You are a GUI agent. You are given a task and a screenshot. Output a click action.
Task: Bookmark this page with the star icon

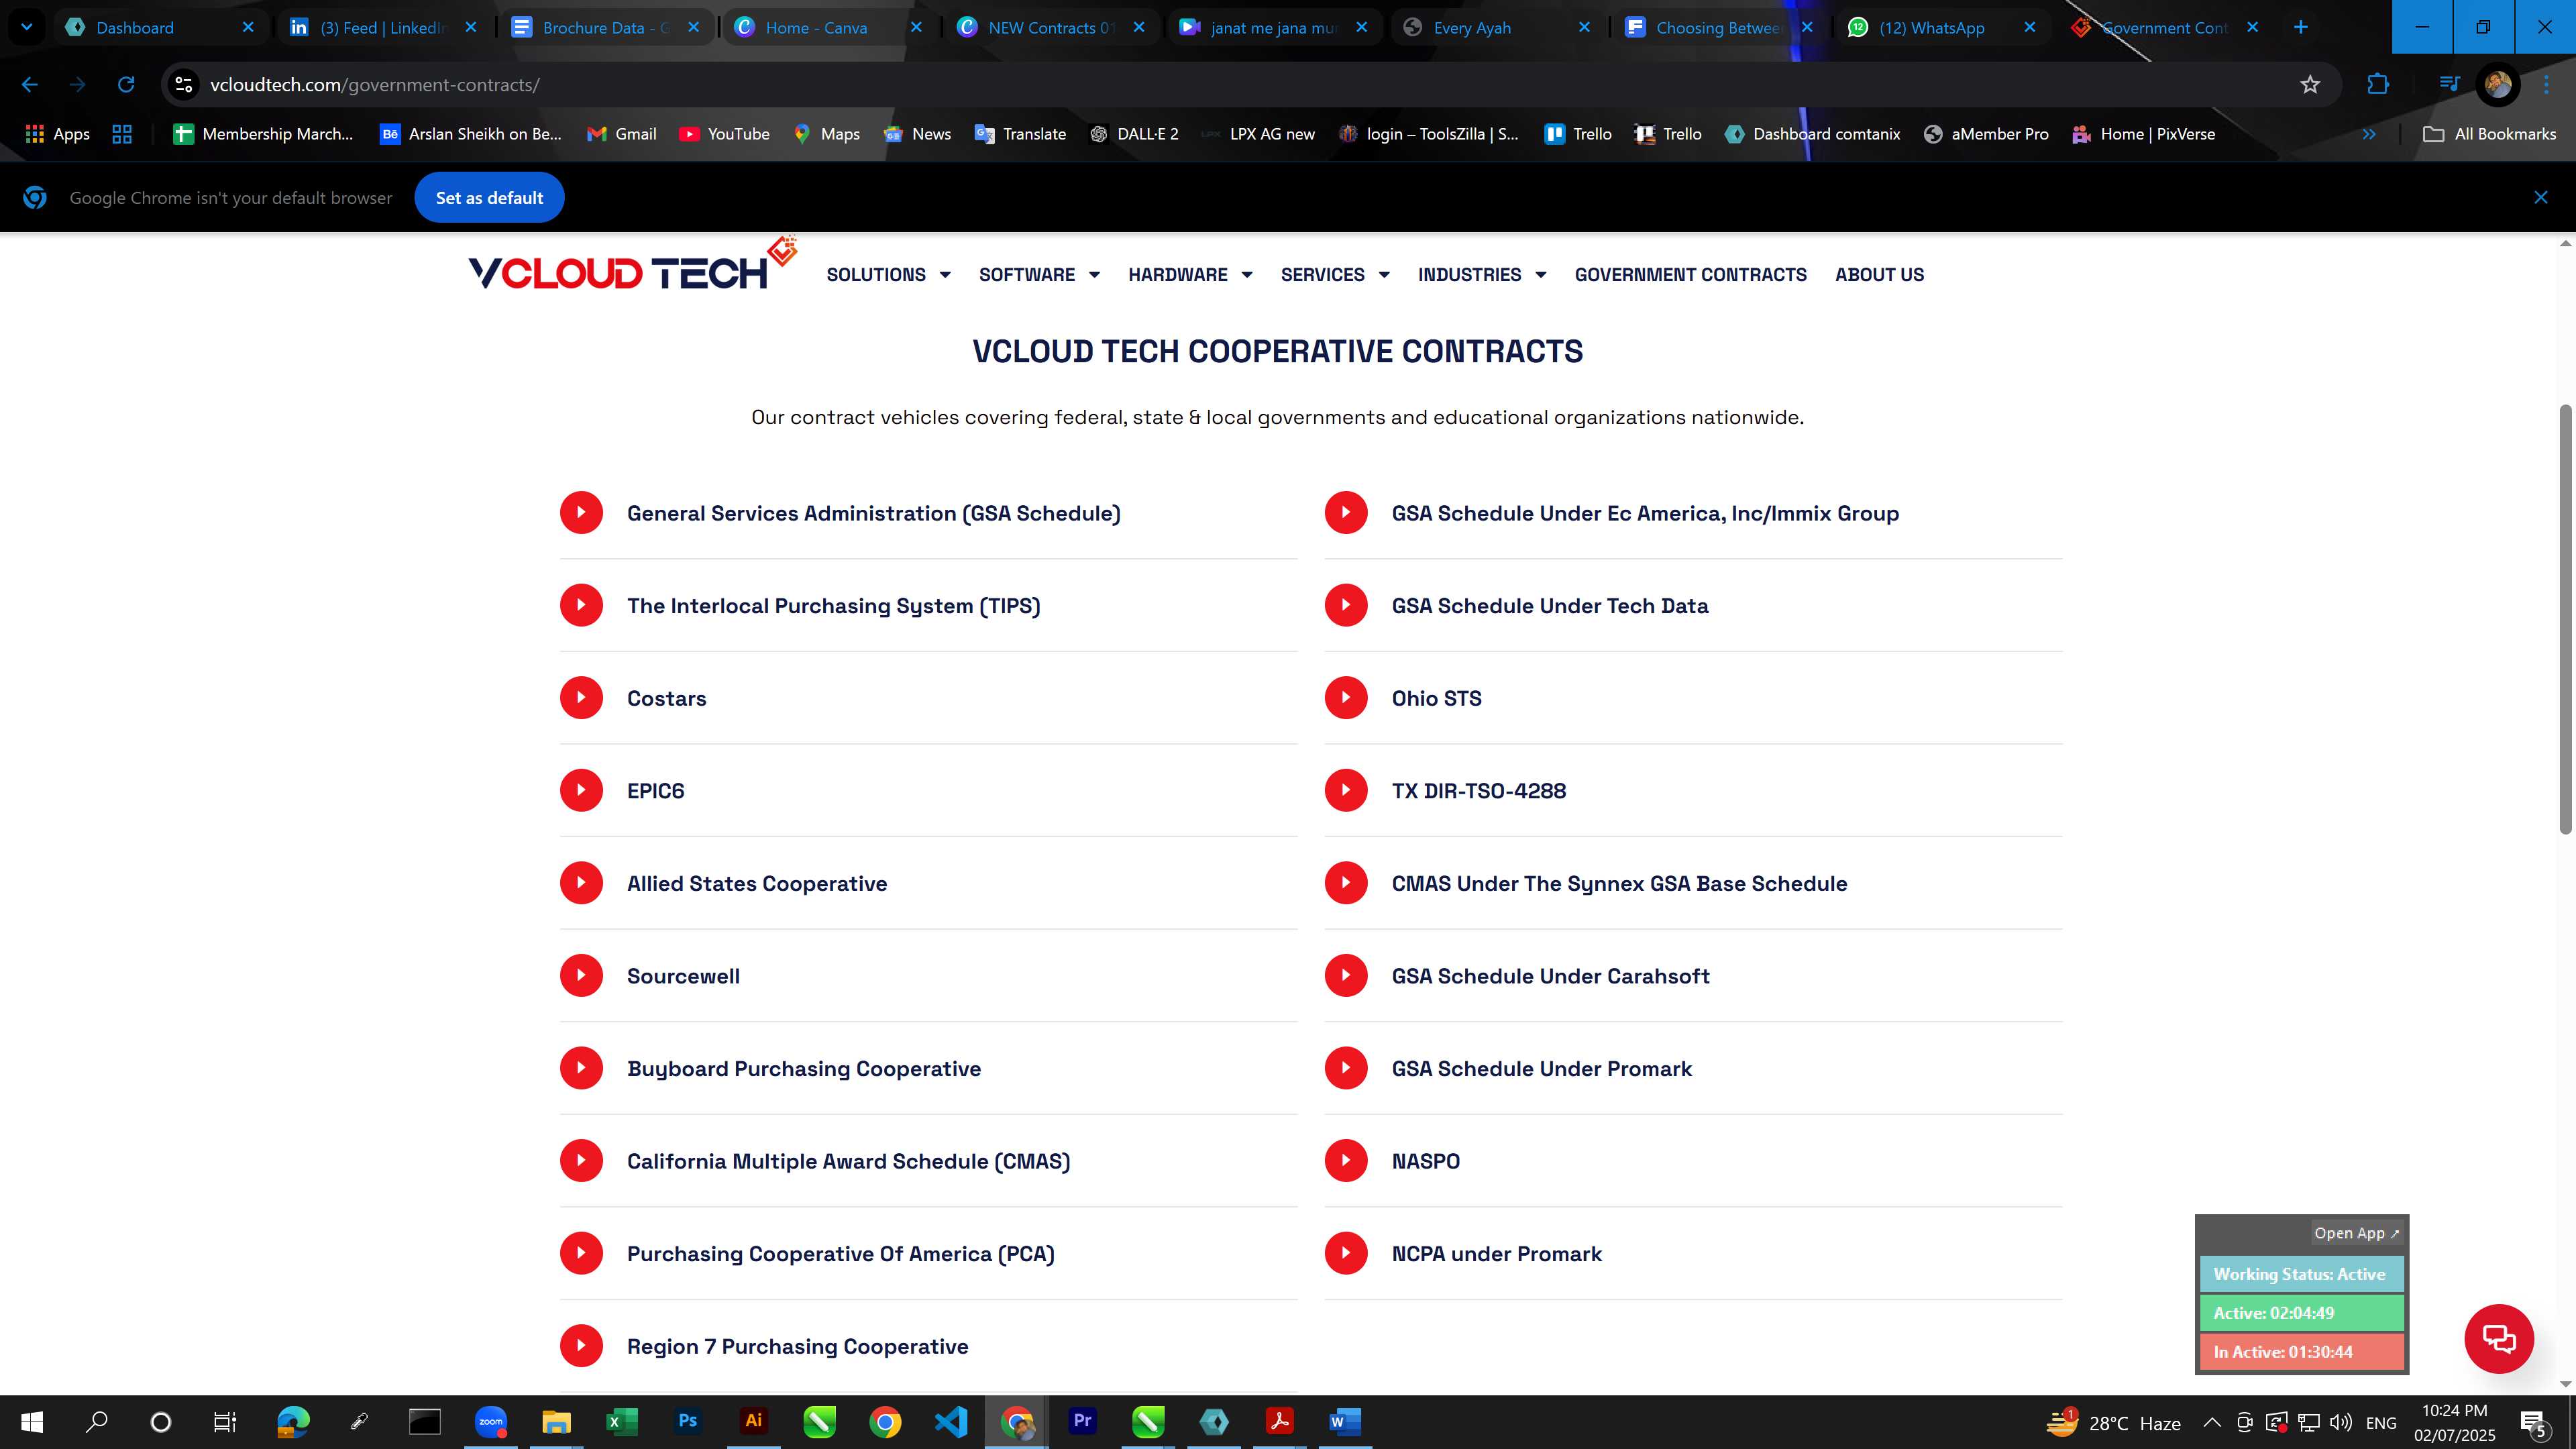click(x=2310, y=85)
